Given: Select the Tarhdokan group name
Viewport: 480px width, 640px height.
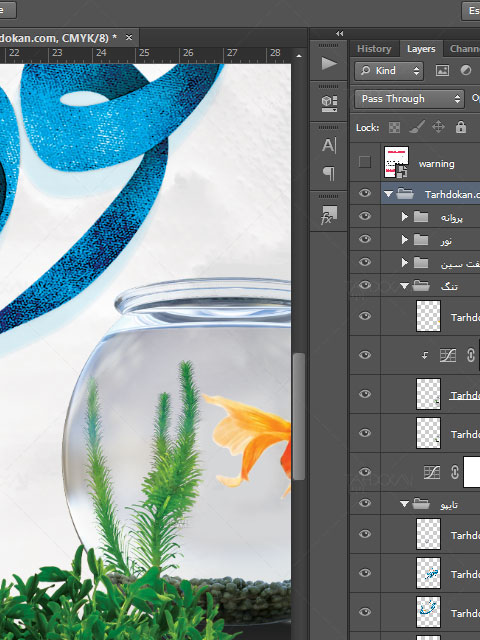Looking at the screenshot, I should pos(452,194).
